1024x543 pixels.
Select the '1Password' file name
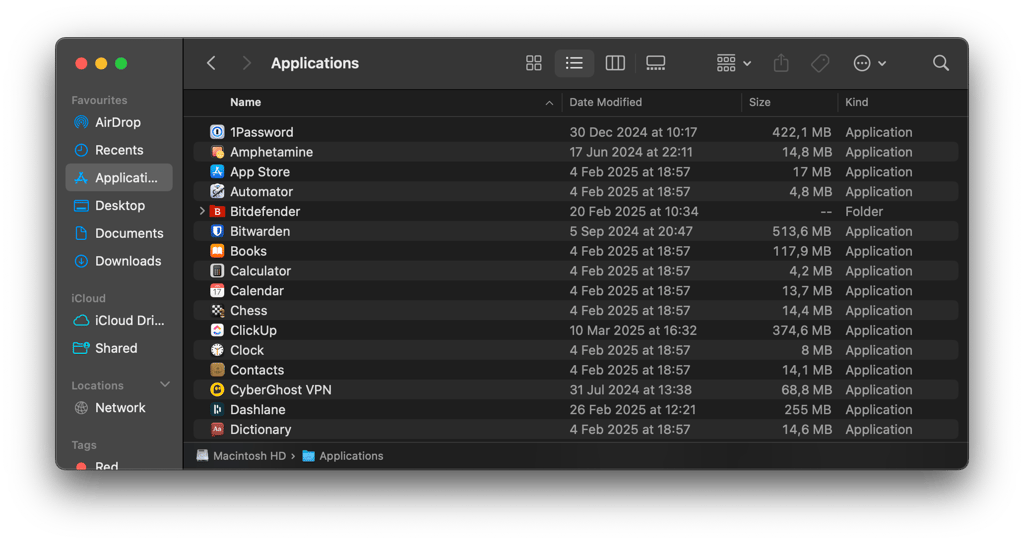[x=261, y=132]
